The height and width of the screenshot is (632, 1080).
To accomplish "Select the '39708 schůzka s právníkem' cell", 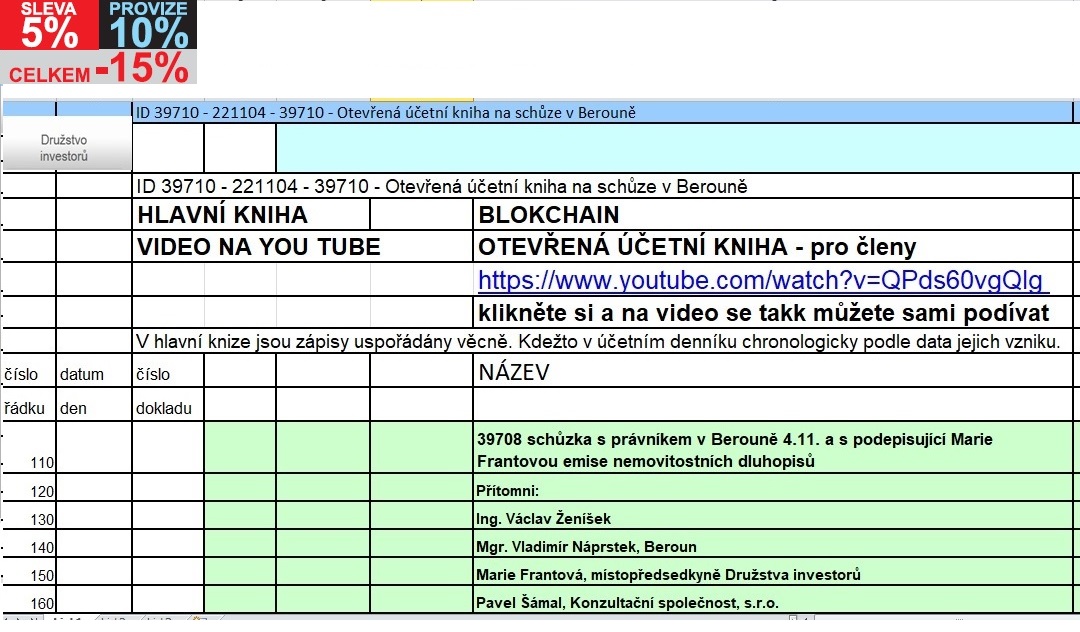I will [773, 447].
